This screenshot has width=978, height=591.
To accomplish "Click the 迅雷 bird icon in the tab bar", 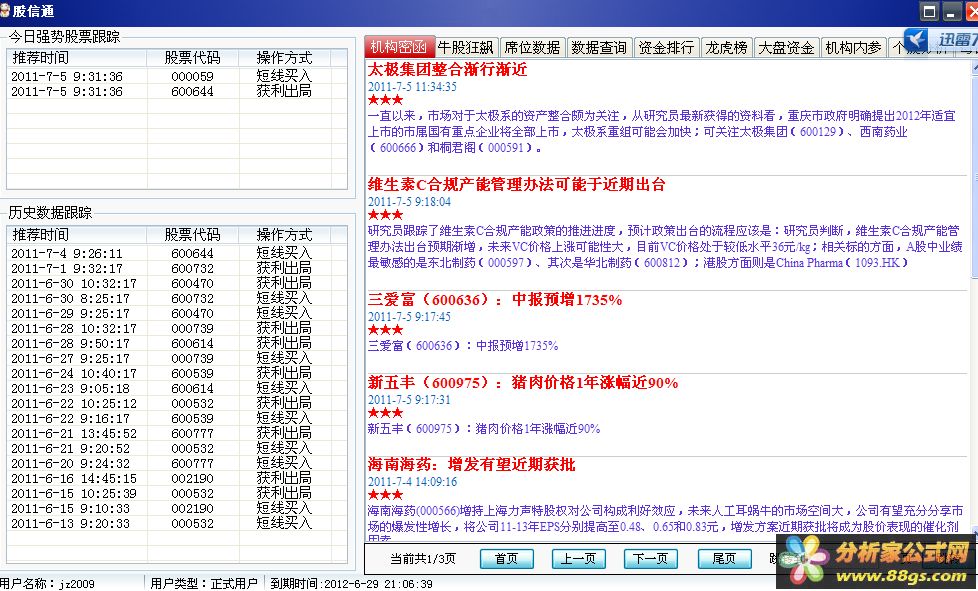I will pyautogui.click(x=915, y=40).
